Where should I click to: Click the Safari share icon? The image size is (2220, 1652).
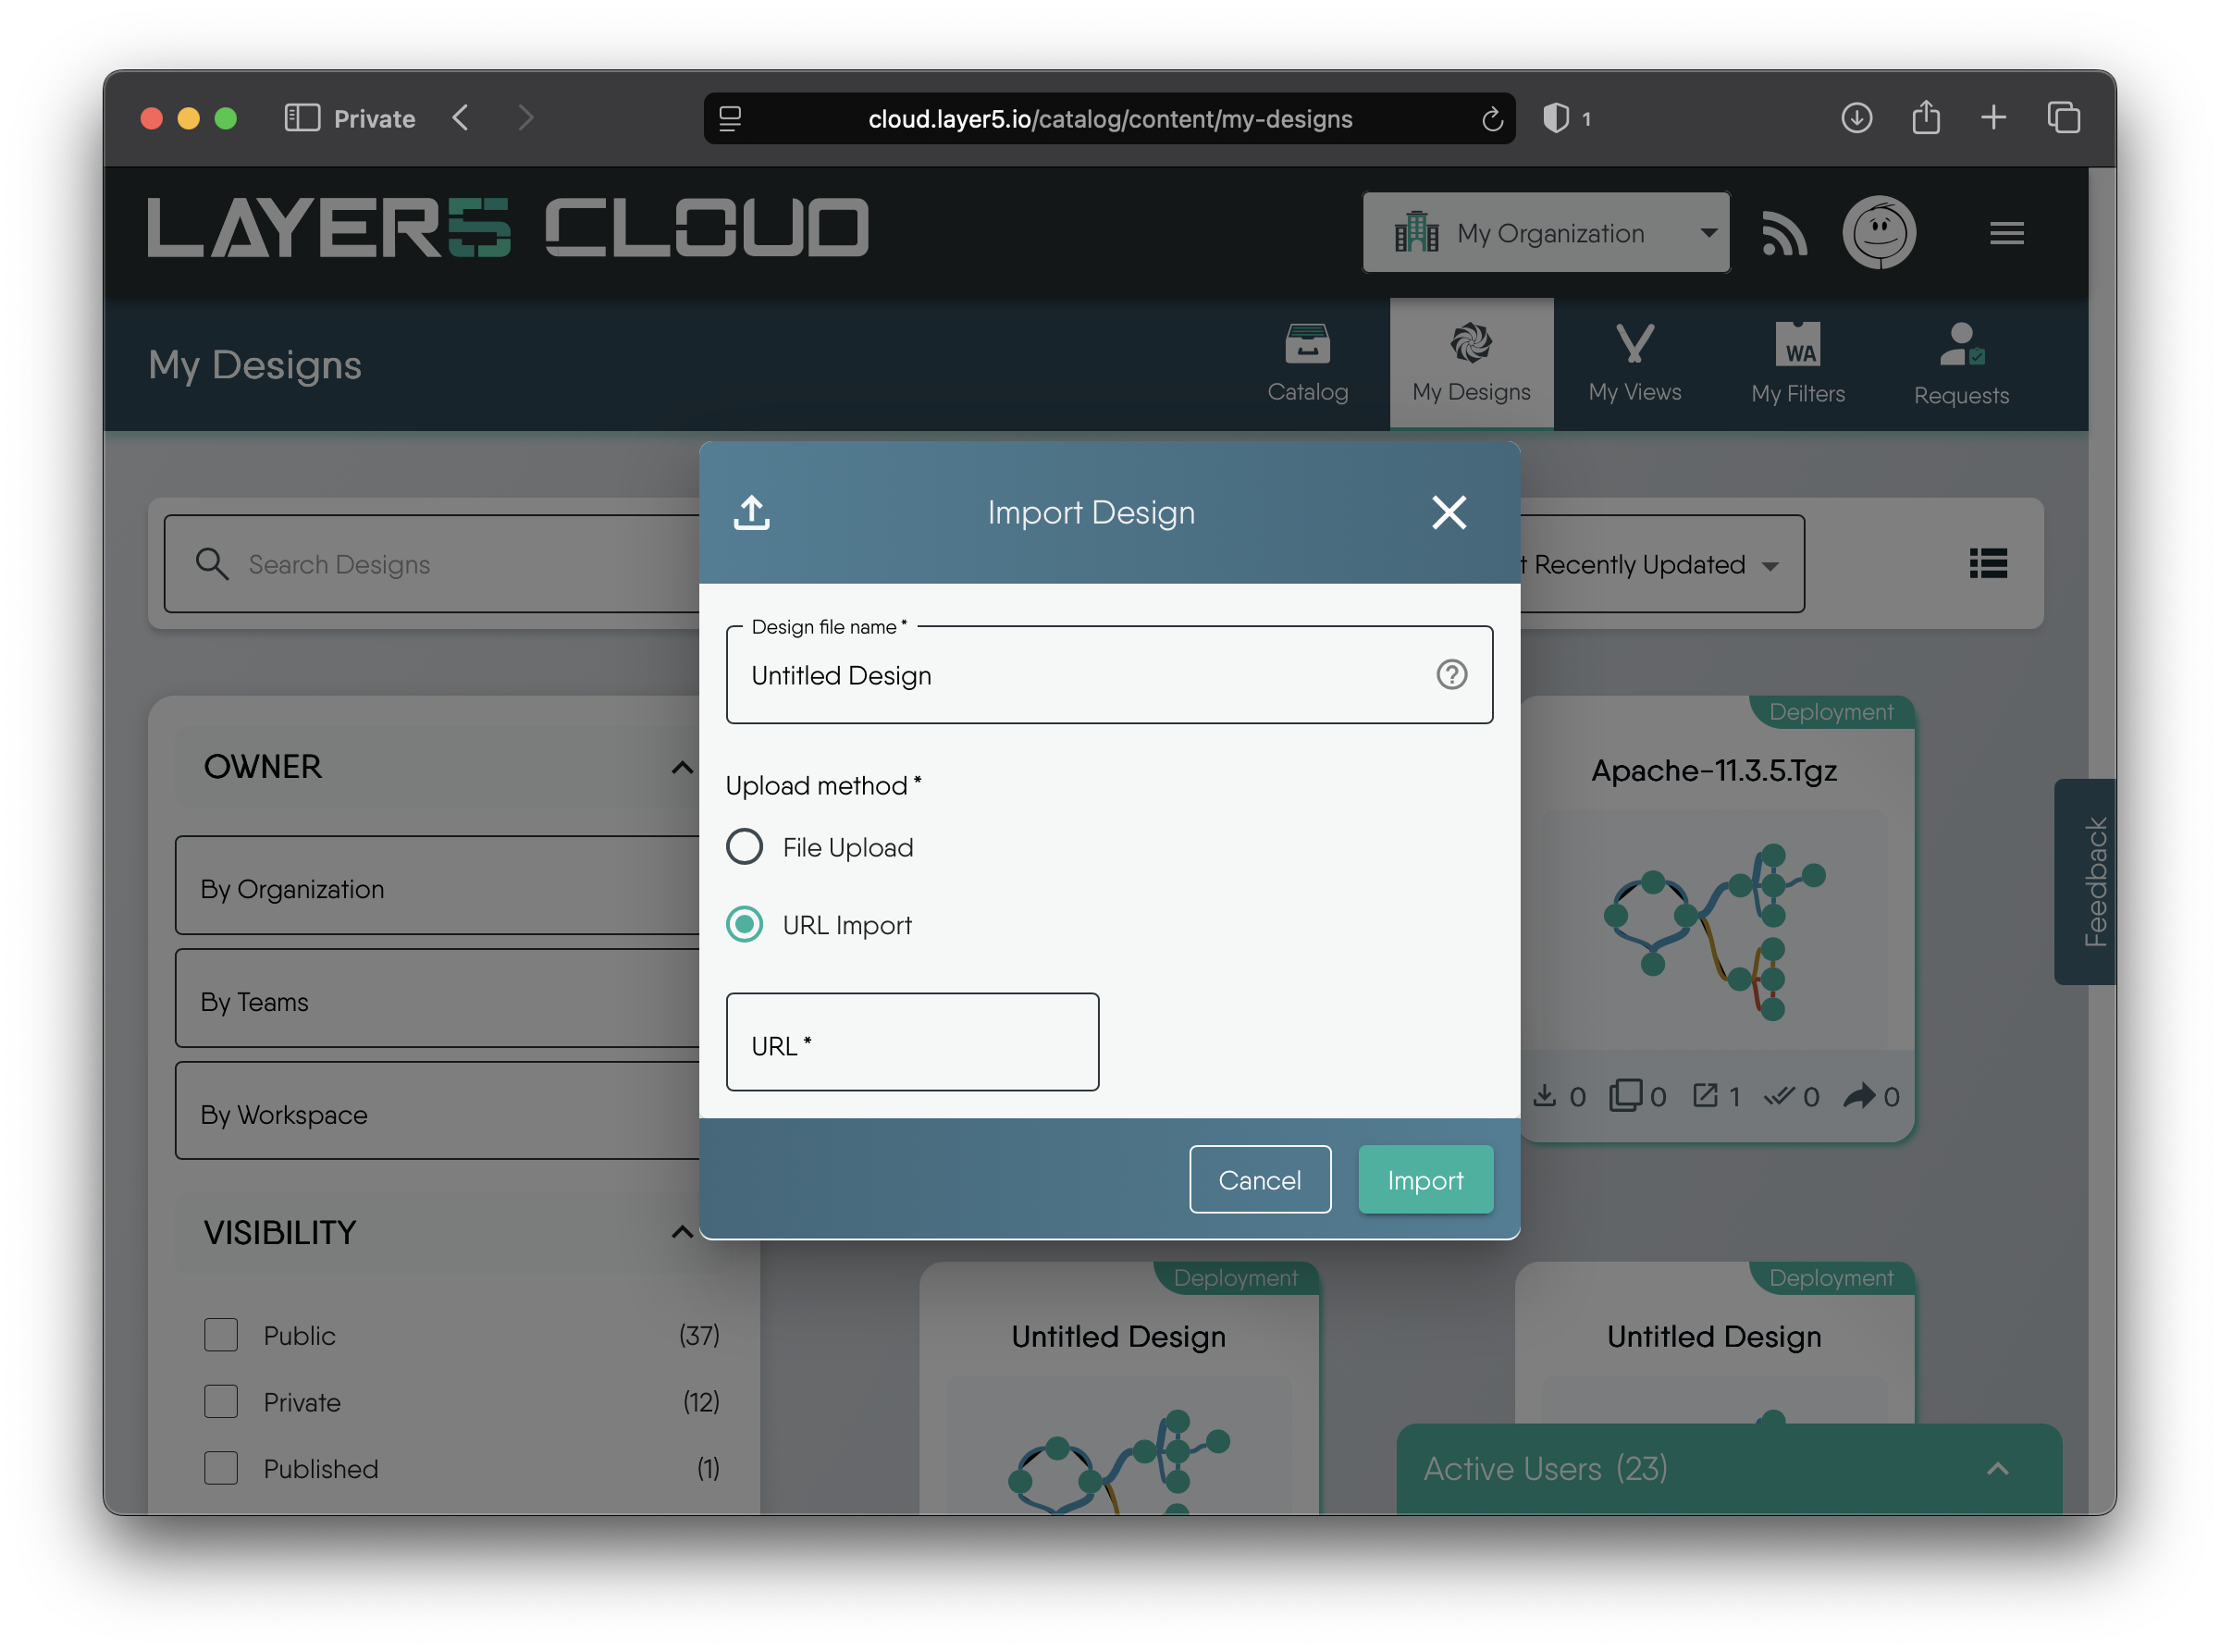tap(1925, 118)
